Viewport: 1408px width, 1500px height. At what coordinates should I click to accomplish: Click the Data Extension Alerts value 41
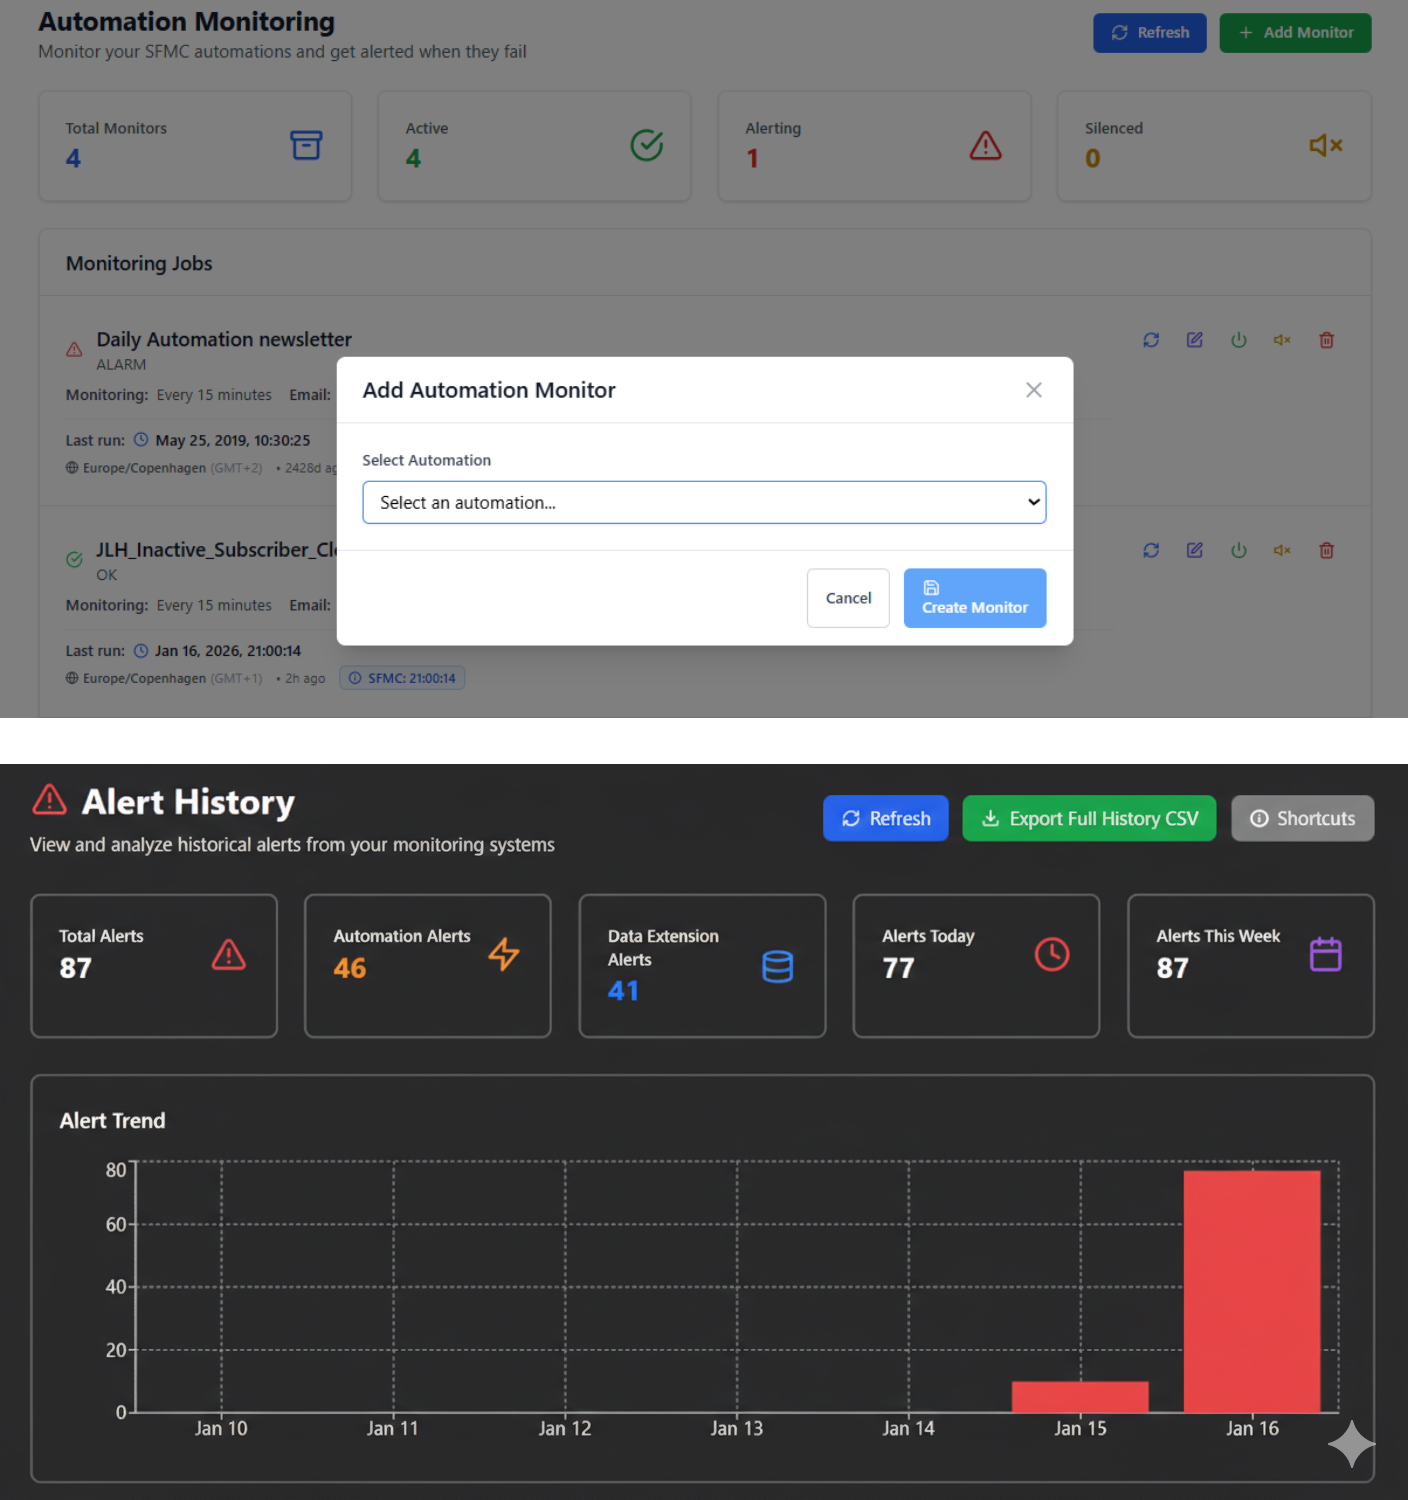coord(623,991)
